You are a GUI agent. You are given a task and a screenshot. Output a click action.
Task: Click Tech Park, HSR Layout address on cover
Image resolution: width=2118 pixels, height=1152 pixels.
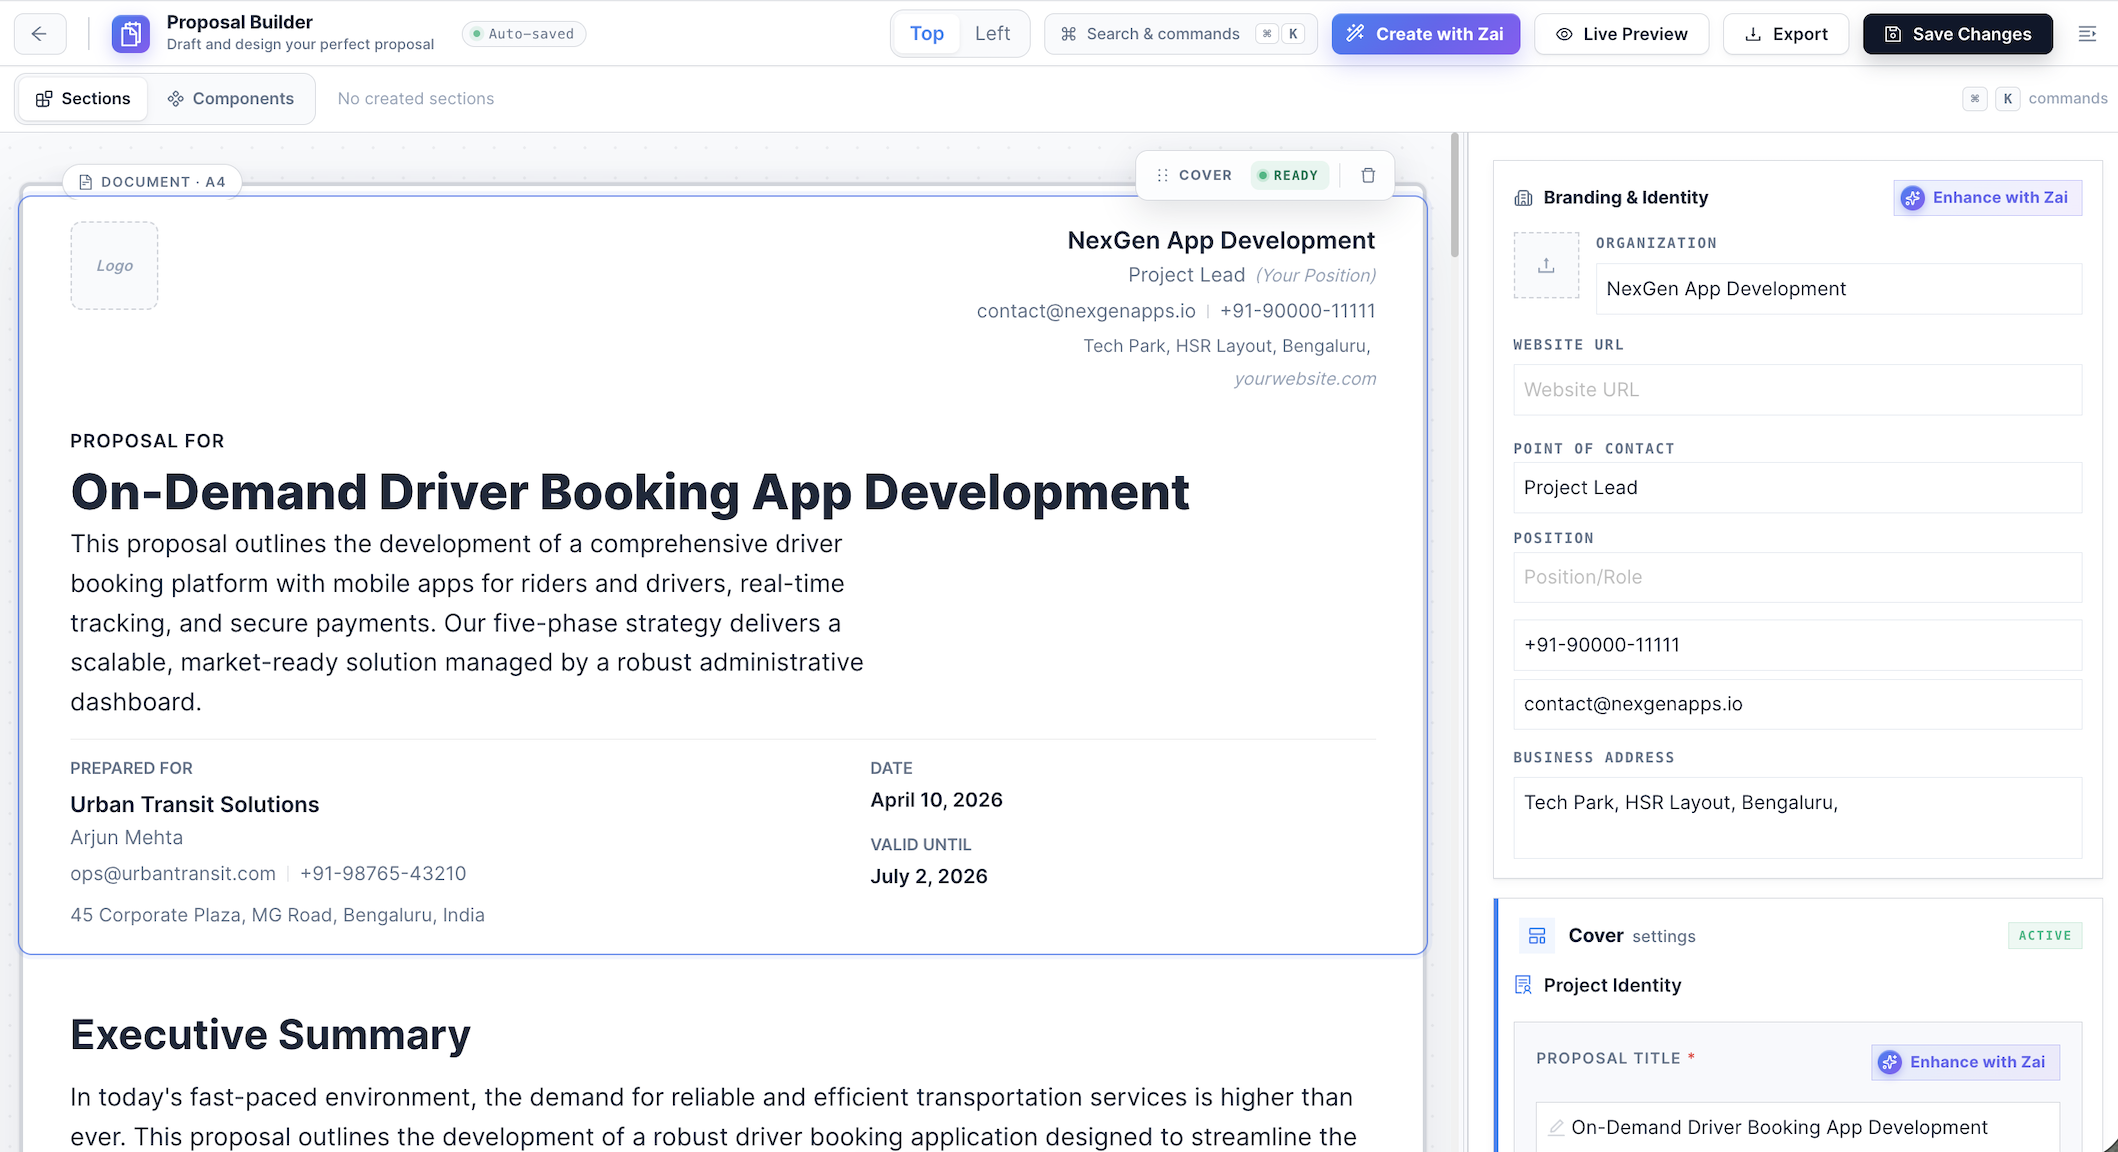1227,346
